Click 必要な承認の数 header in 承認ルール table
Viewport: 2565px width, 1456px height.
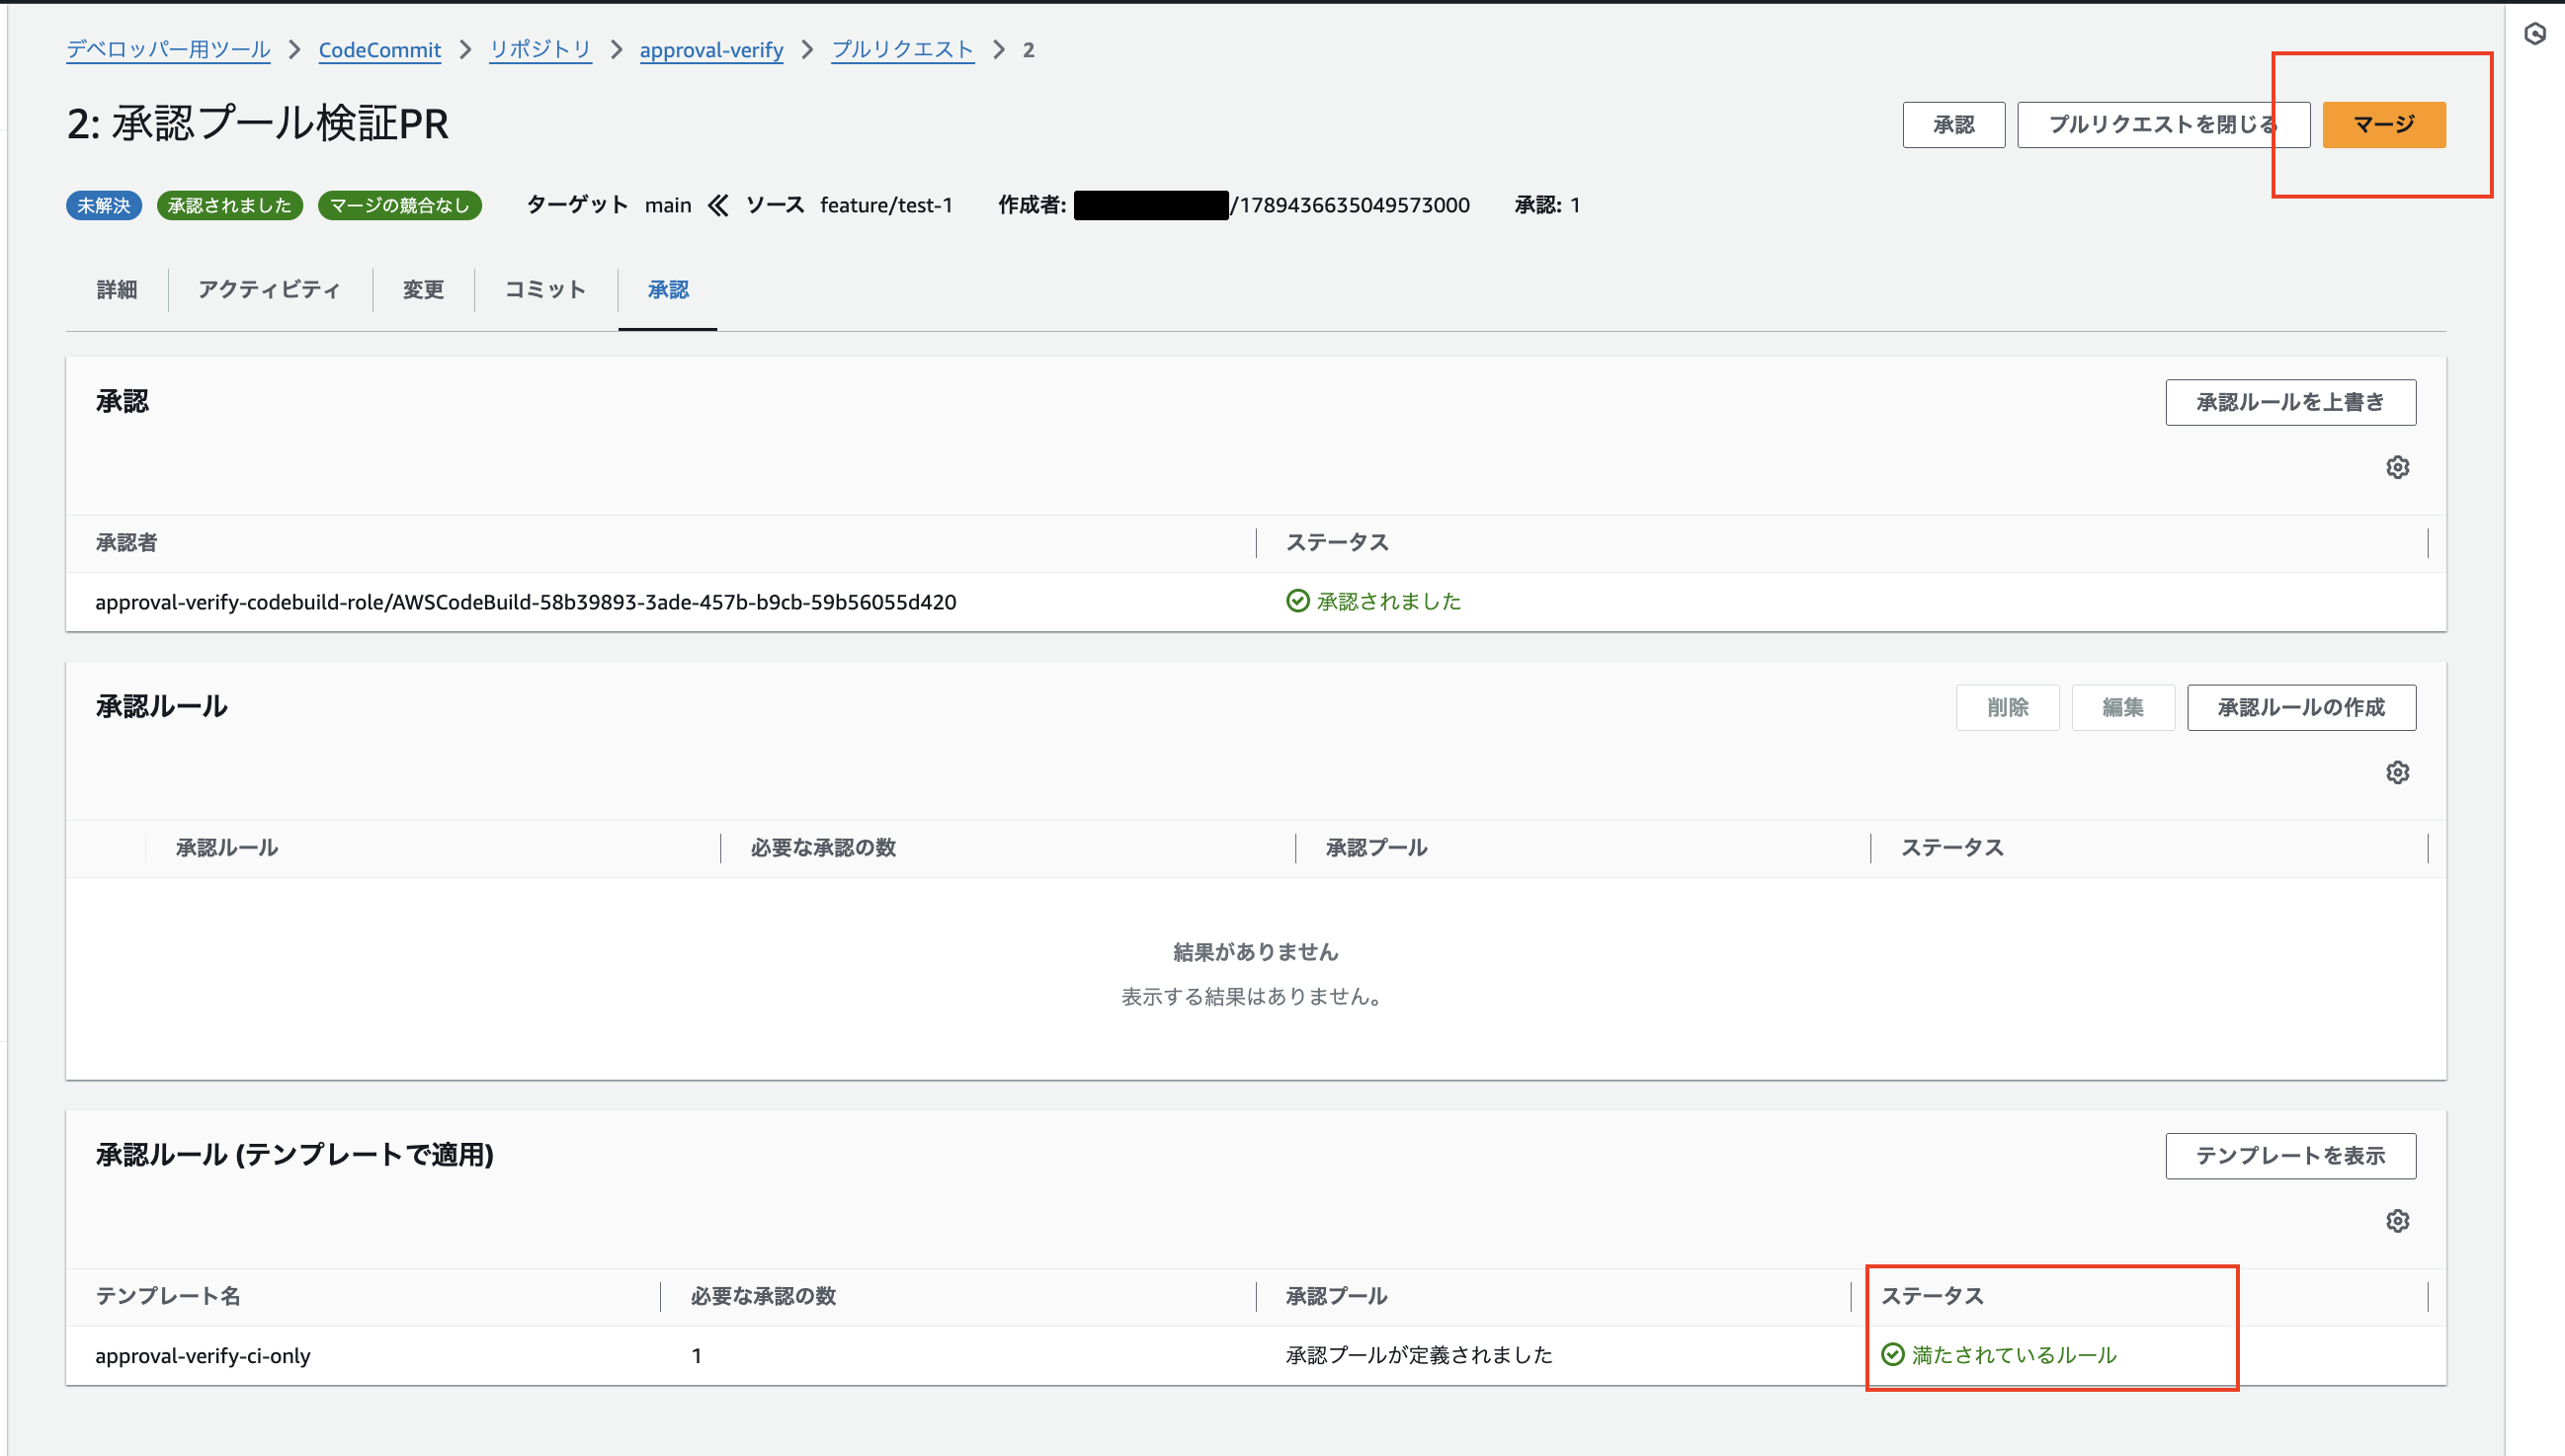click(823, 848)
